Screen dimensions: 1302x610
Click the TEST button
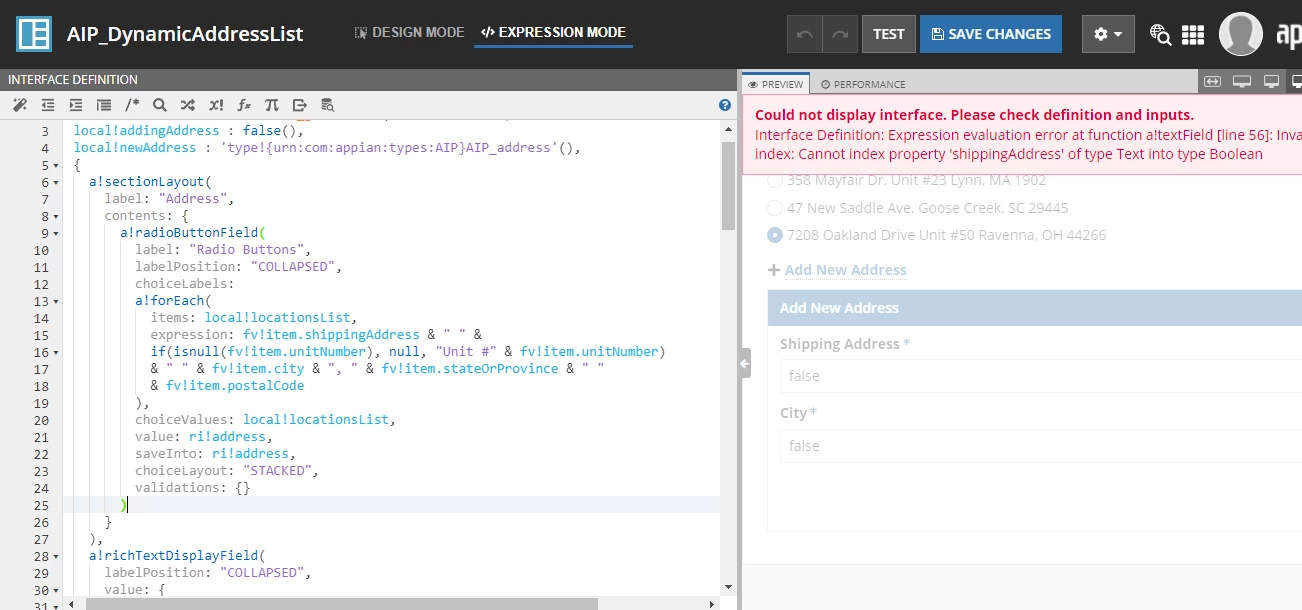coord(888,34)
